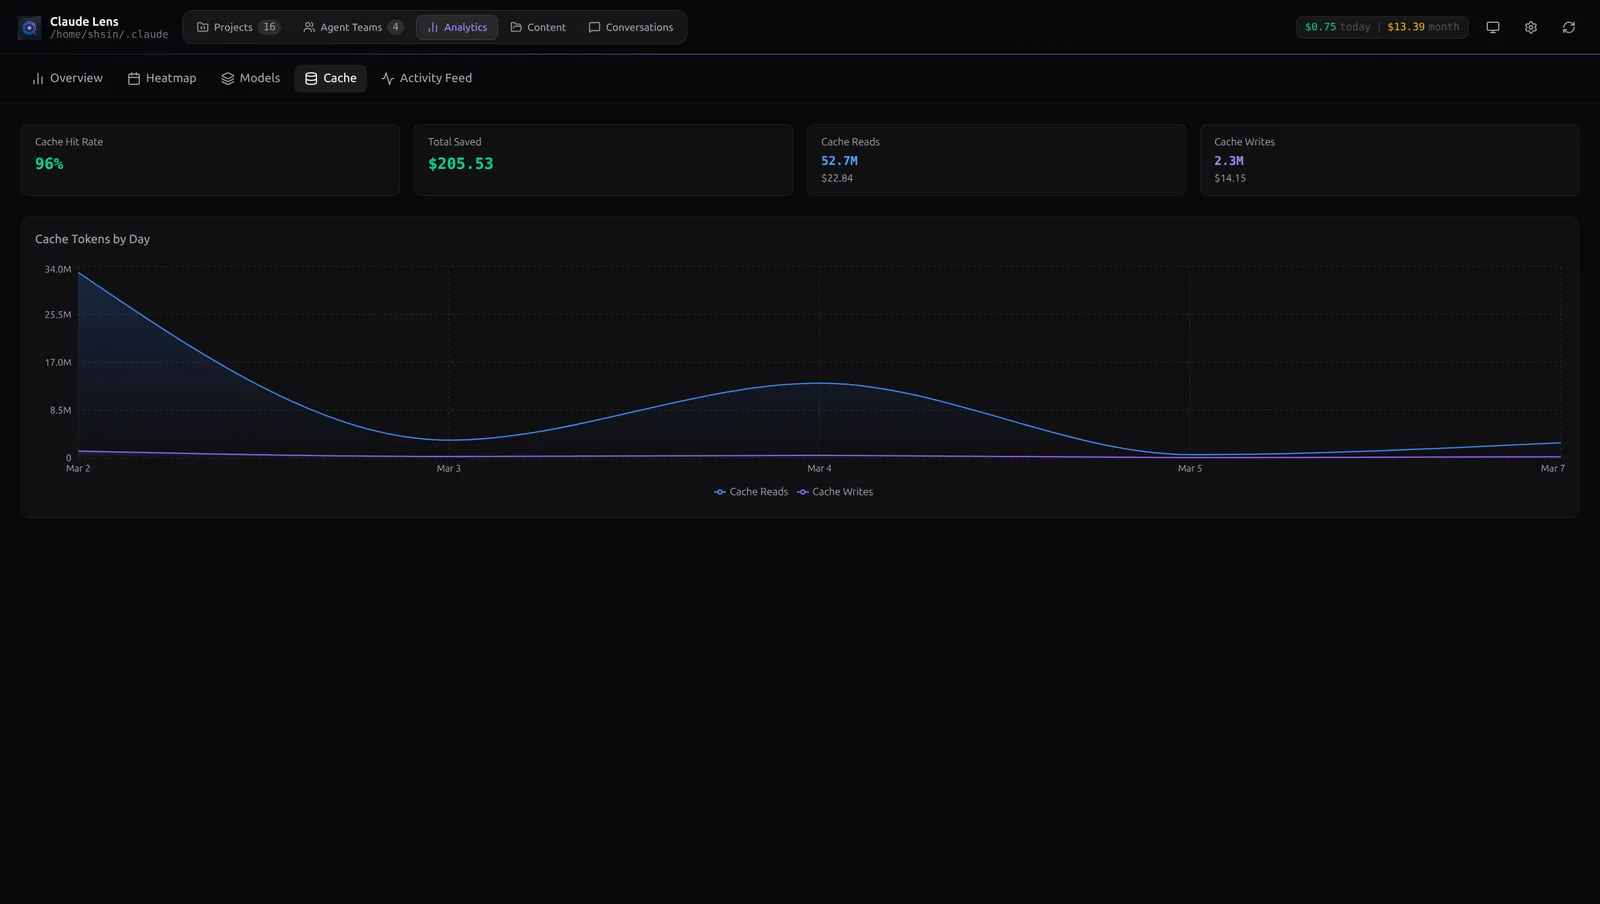Screen dimensions: 1600x904
Task: Toggle the Heatmap view
Action: (162, 77)
